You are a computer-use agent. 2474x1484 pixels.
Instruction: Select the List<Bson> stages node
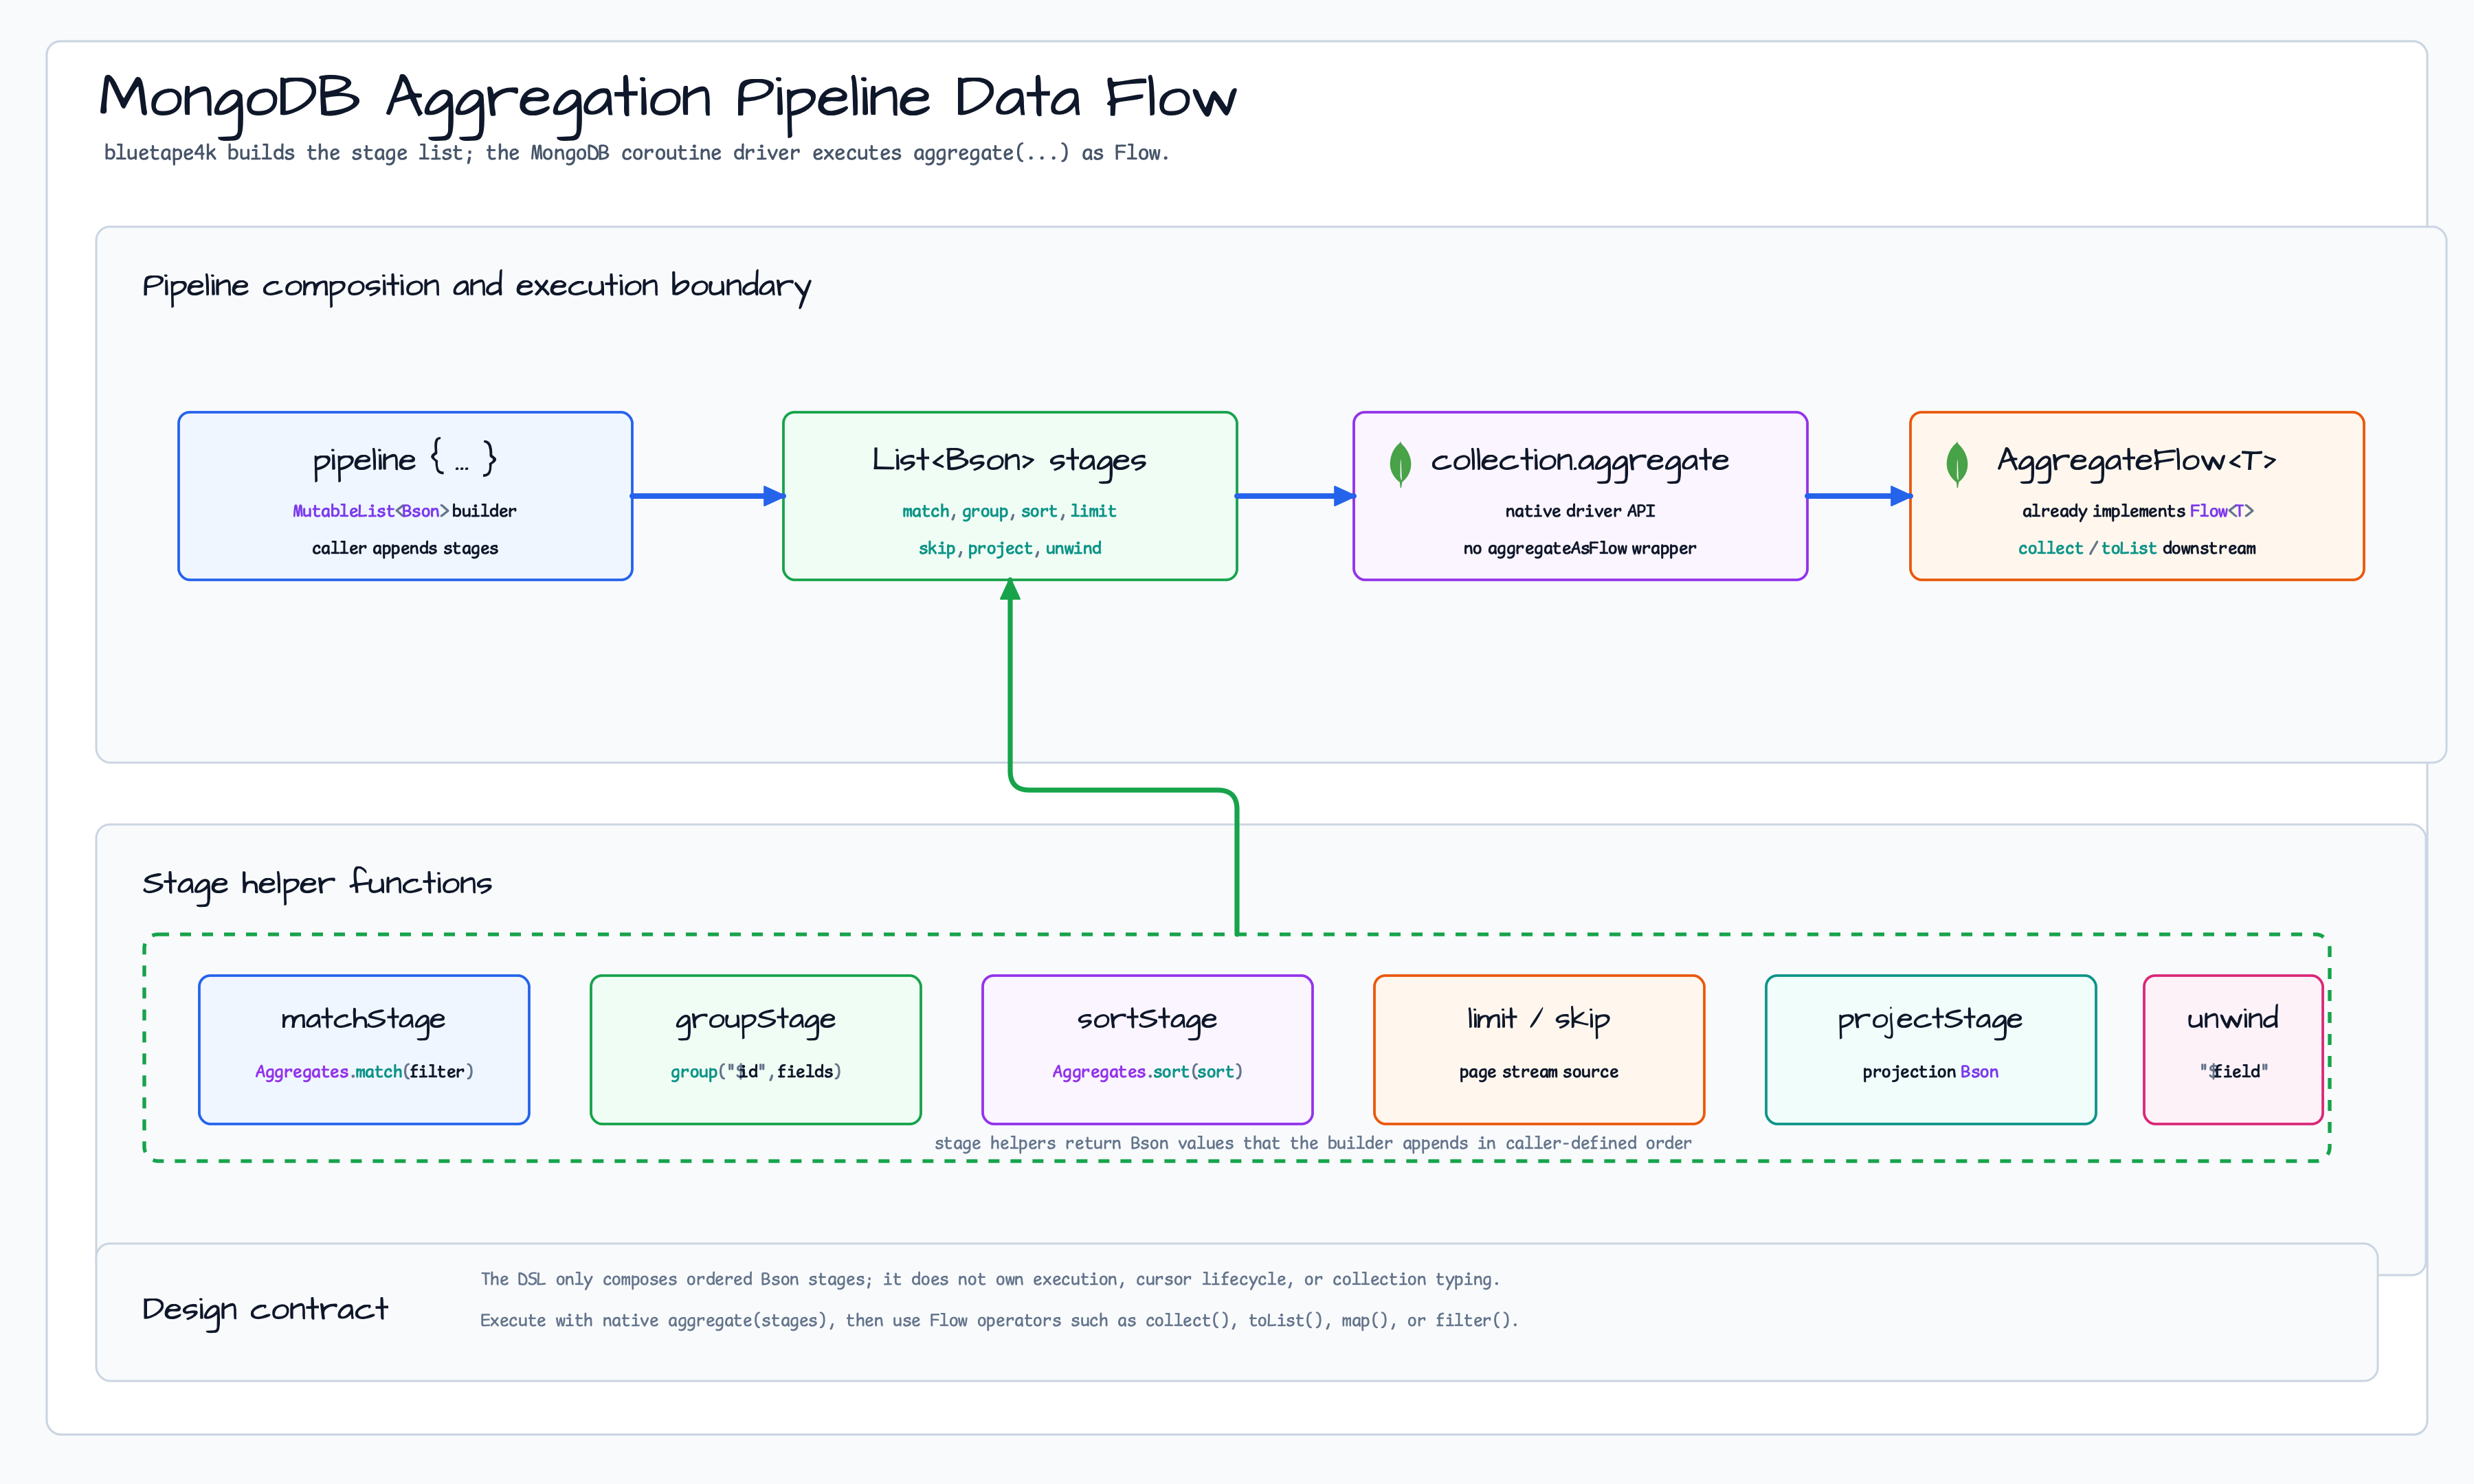click(x=1010, y=496)
